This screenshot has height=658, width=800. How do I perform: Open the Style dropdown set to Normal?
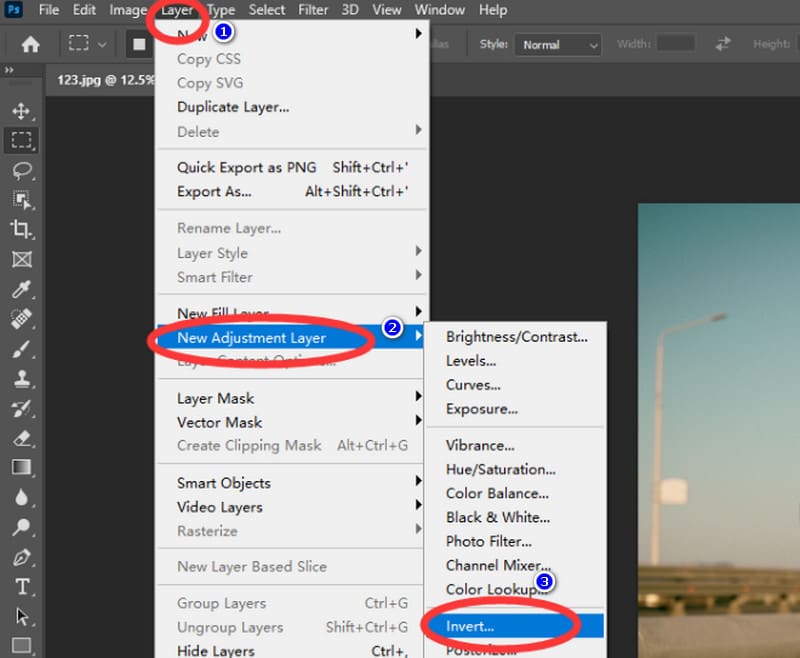(557, 45)
